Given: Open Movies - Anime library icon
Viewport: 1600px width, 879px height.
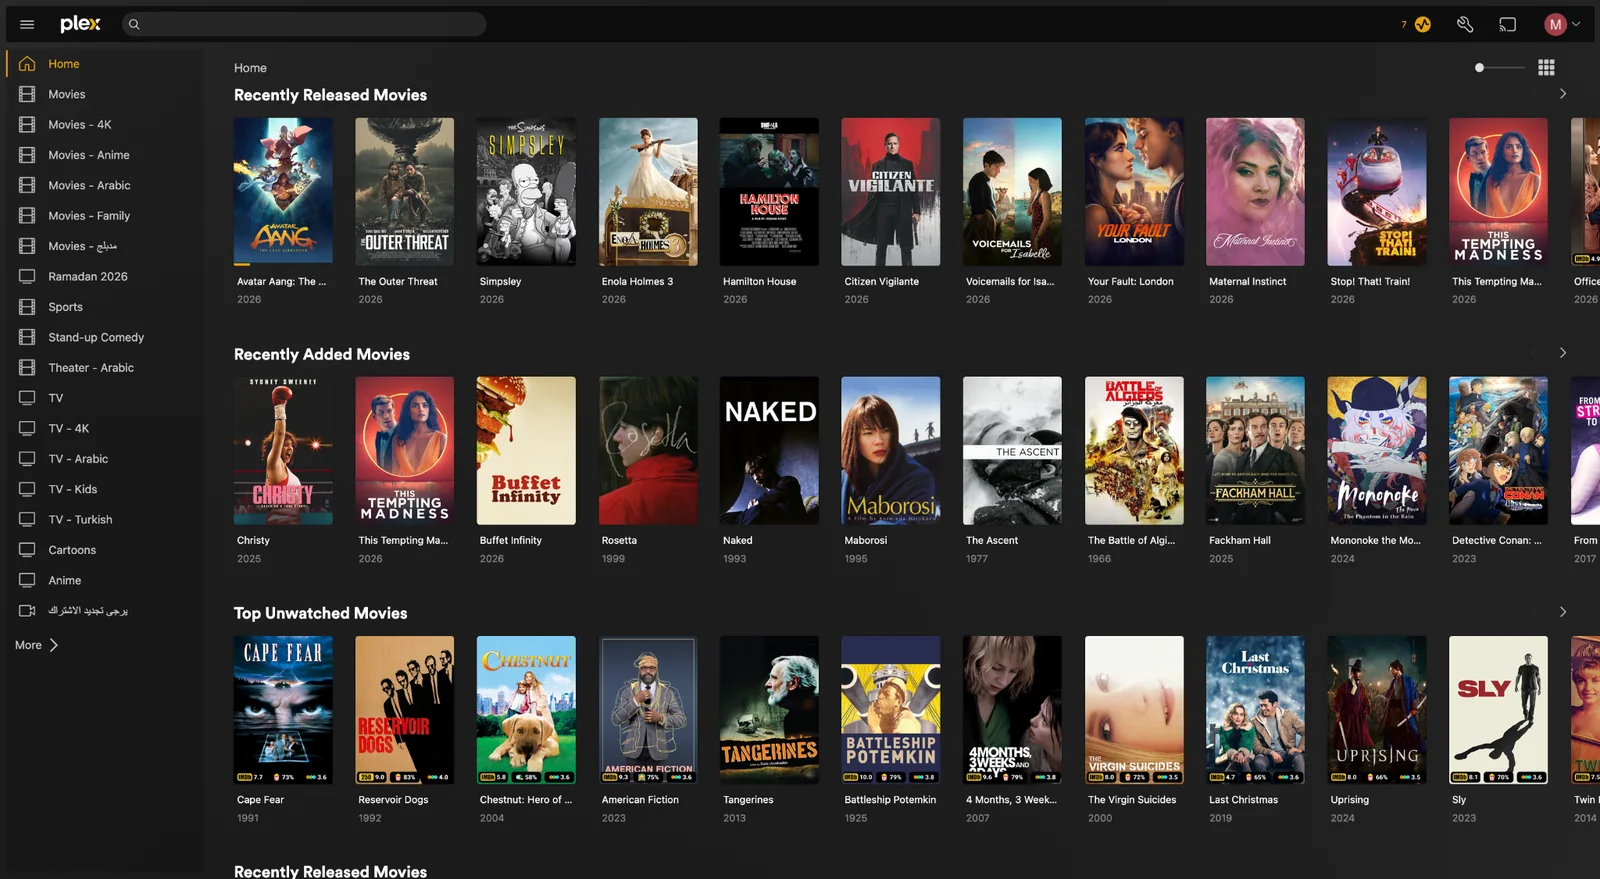Looking at the screenshot, I should pyautogui.click(x=27, y=155).
